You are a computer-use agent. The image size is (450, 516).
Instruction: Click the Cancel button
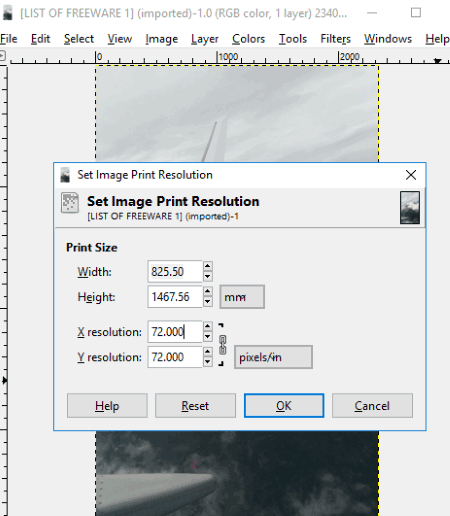point(372,406)
